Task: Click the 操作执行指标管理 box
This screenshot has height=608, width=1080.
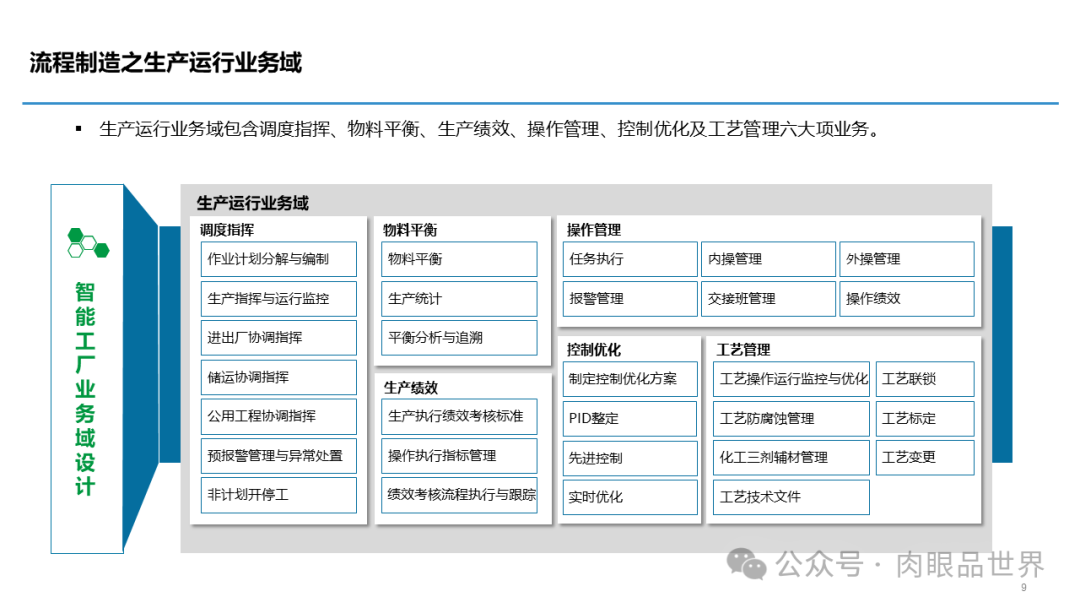Action: (459, 456)
